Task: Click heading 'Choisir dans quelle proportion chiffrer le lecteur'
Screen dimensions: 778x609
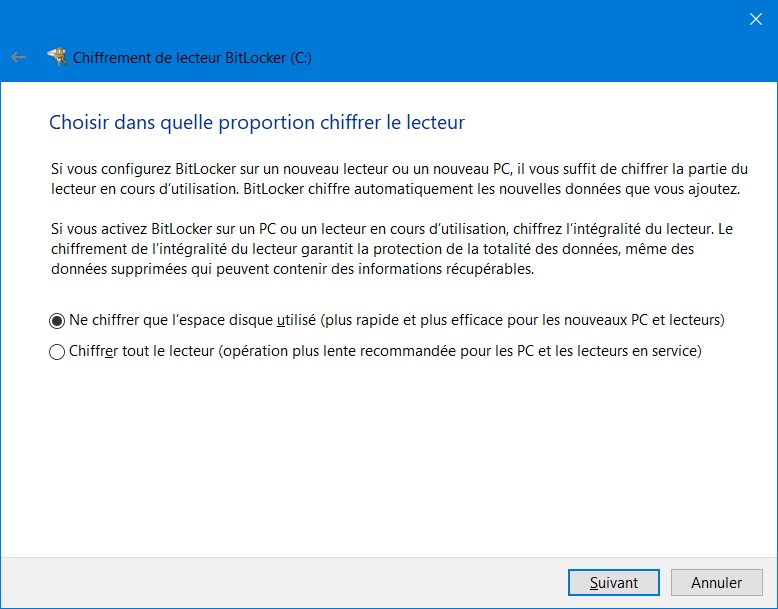Action: (x=257, y=122)
